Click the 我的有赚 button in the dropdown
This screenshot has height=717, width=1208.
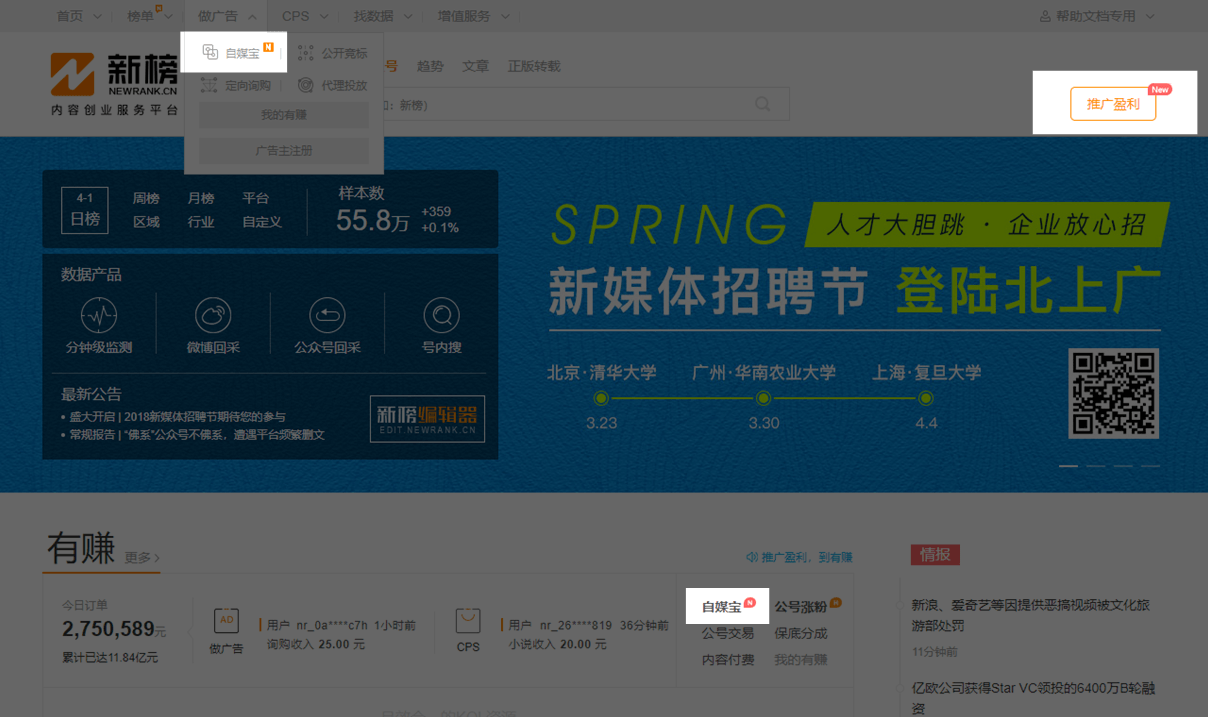pyautogui.click(x=284, y=115)
